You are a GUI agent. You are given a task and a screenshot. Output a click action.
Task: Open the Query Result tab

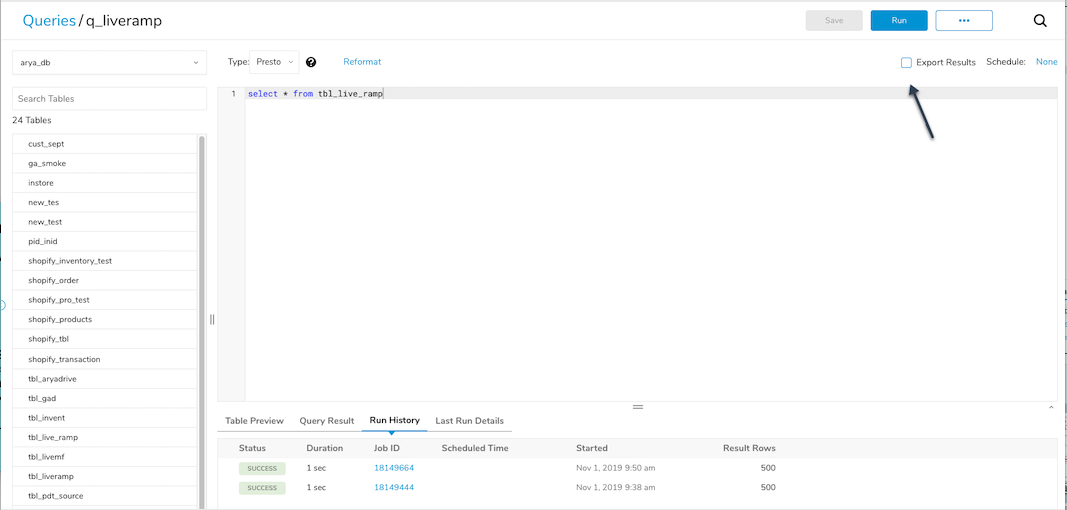(x=327, y=421)
